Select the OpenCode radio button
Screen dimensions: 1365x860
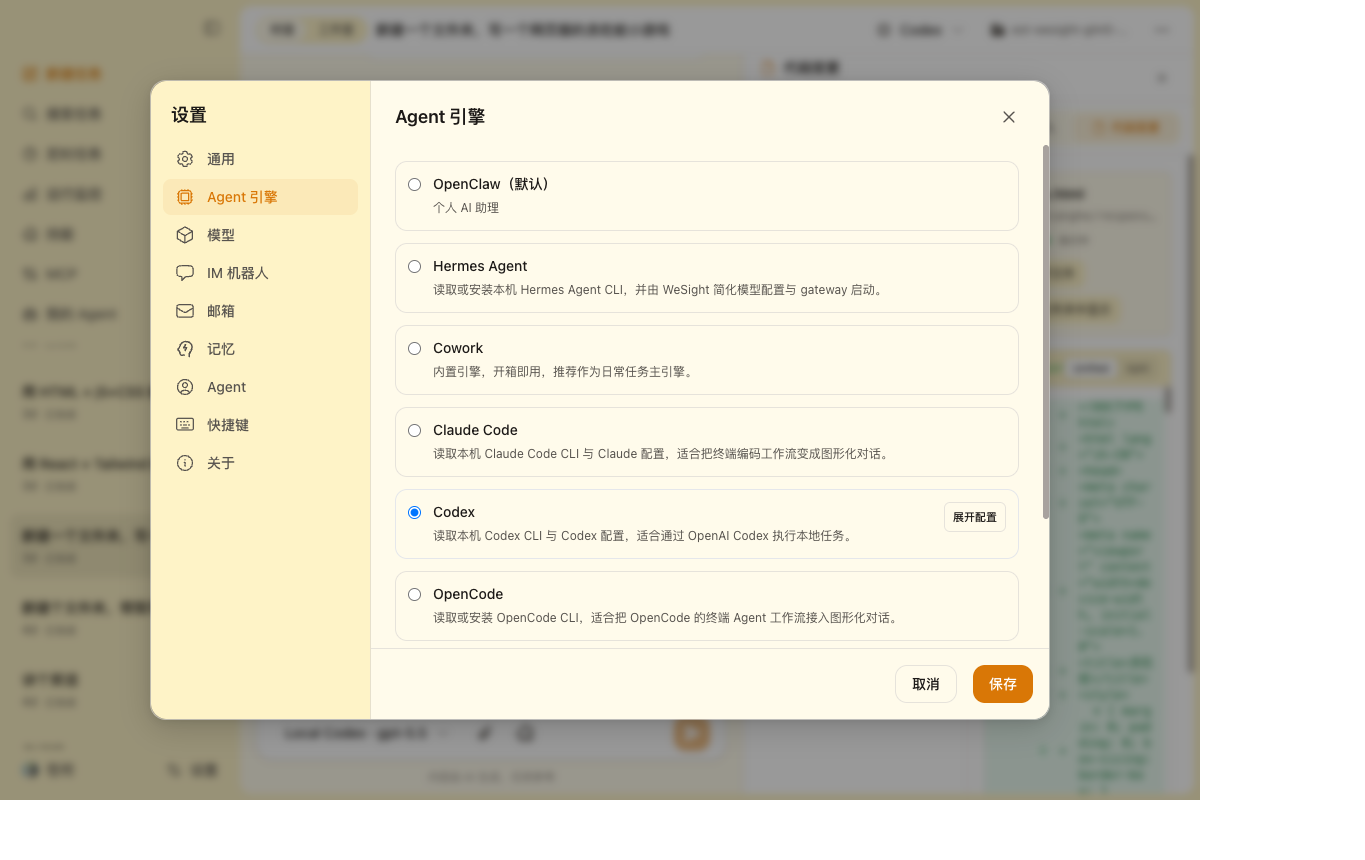coord(414,594)
